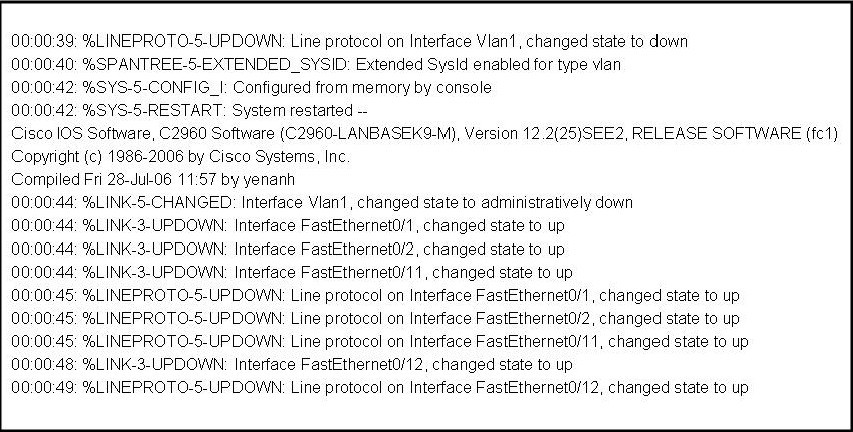This screenshot has width=853, height=432.
Task: Select the SYS-5-RESTART System restarted line
Action: [190, 110]
